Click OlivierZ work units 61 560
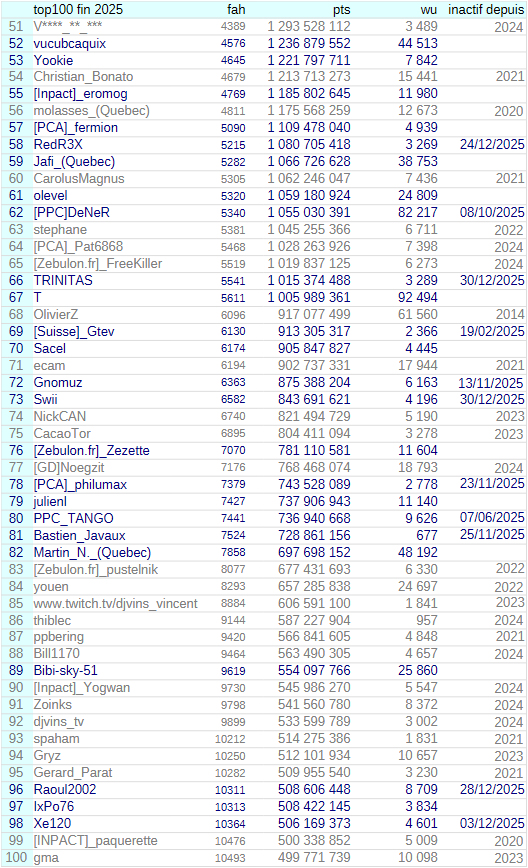The width and height of the screenshot is (528, 868). [x=418, y=314]
